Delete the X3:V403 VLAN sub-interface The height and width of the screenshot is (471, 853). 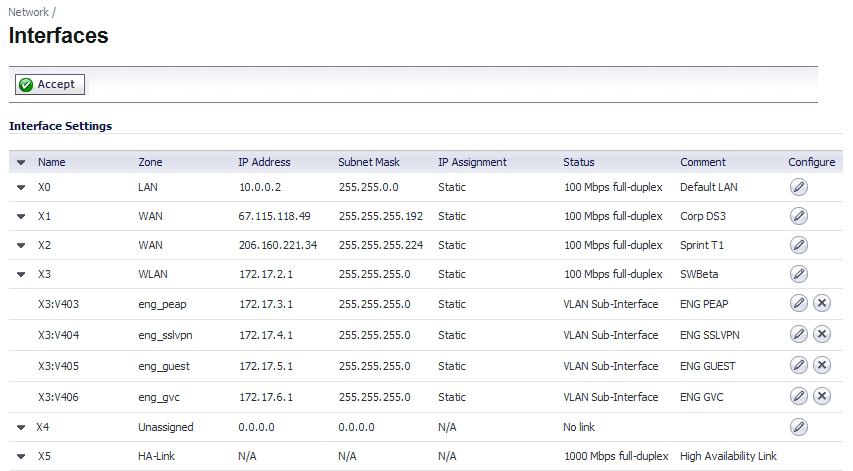tap(822, 303)
